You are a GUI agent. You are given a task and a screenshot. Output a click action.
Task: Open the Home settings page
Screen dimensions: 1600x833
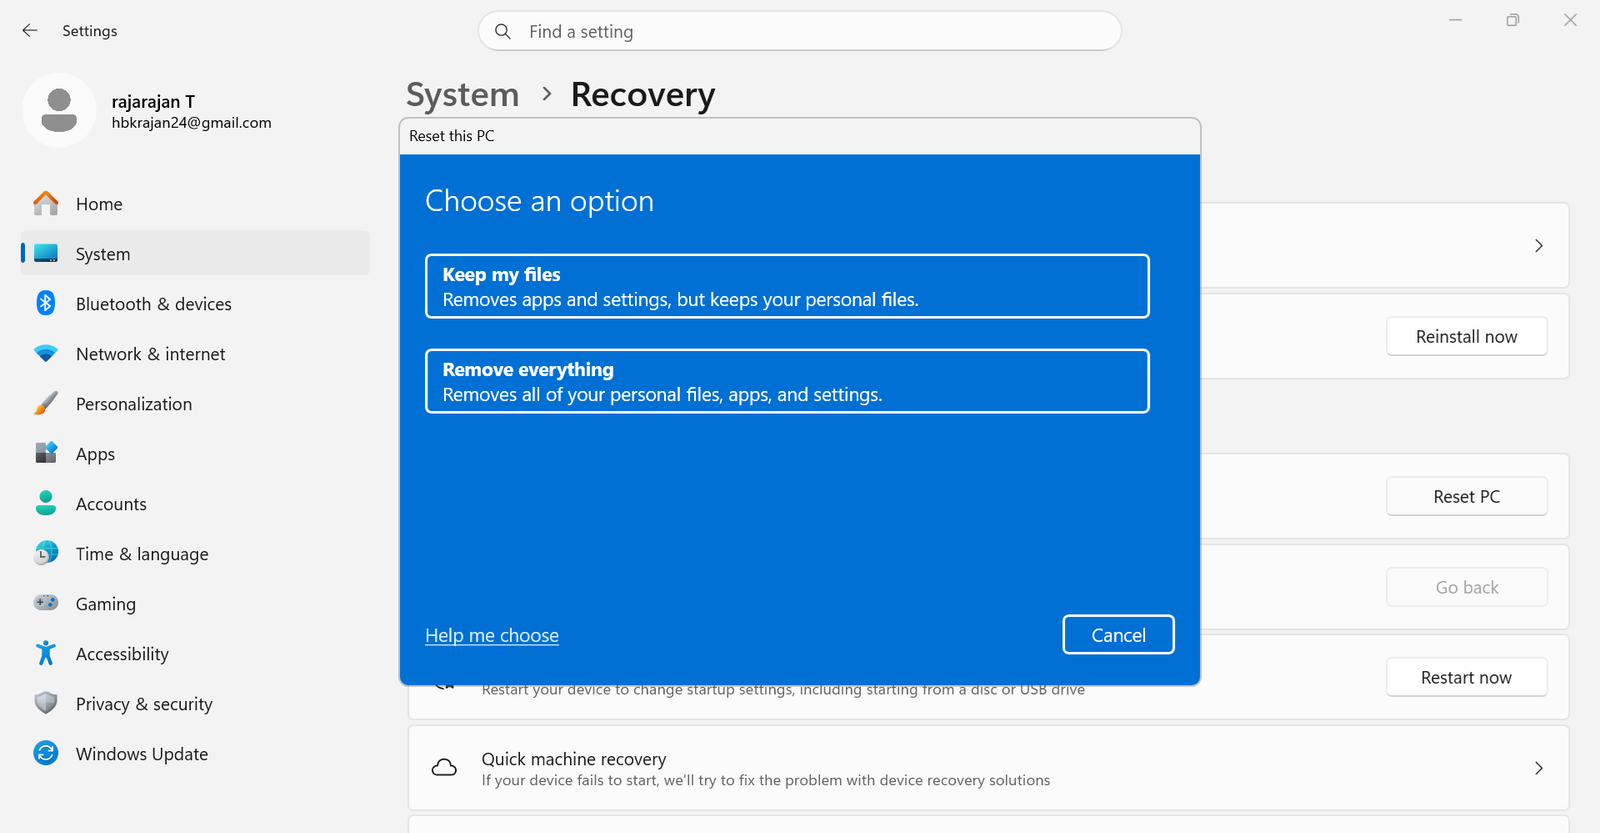tap(195, 204)
